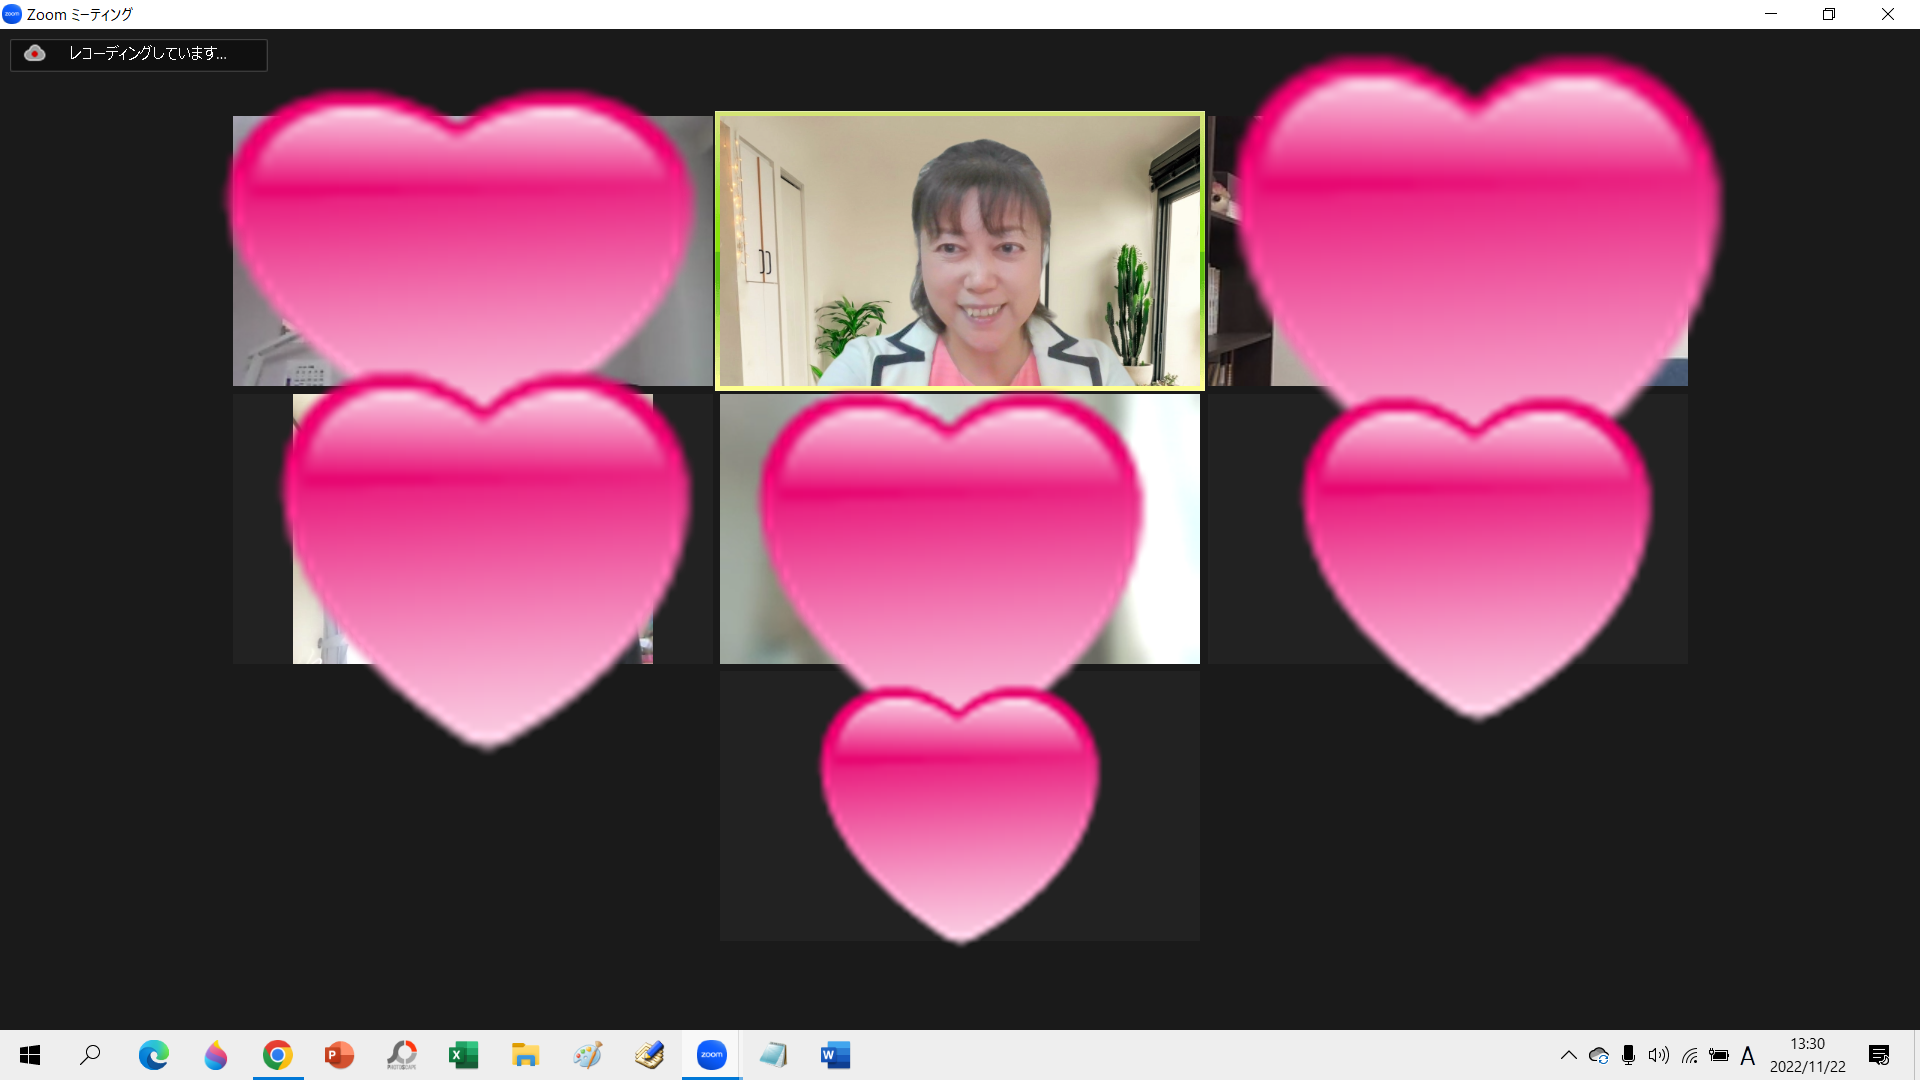
Task: Open the volume speaker control
Action: (x=1658, y=1055)
